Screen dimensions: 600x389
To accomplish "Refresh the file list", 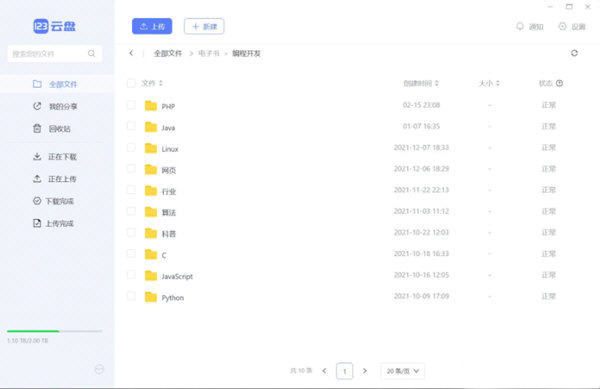I will point(574,53).
